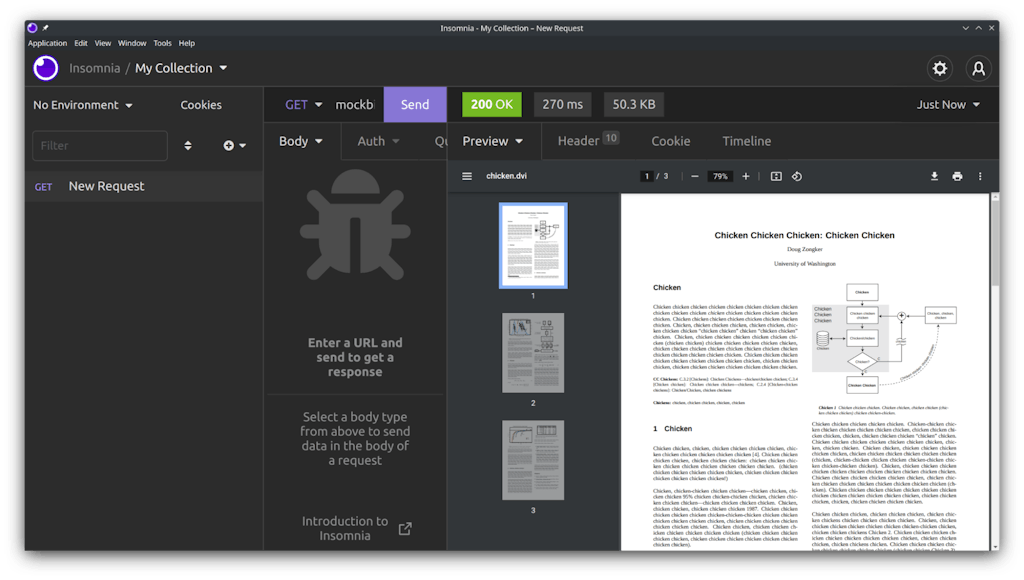Expand the No Environment dropdown
Image resolution: width=1024 pixels, height=580 pixels.
pos(76,105)
